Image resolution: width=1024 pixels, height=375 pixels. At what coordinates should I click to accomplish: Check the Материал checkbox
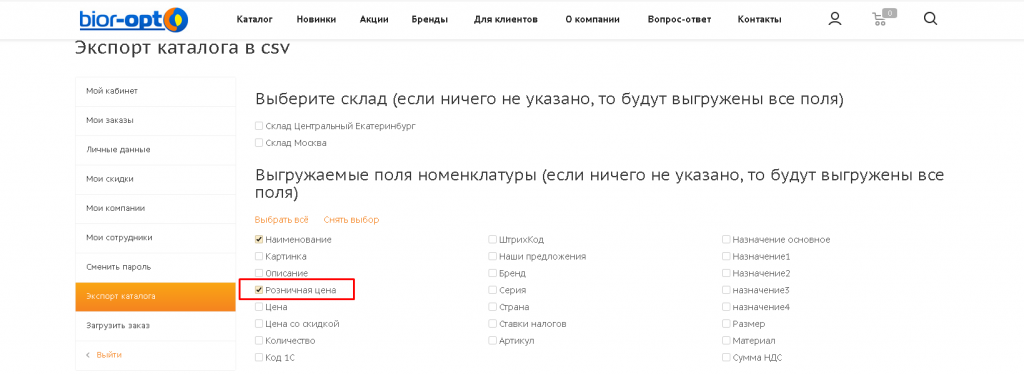point(726,341)
